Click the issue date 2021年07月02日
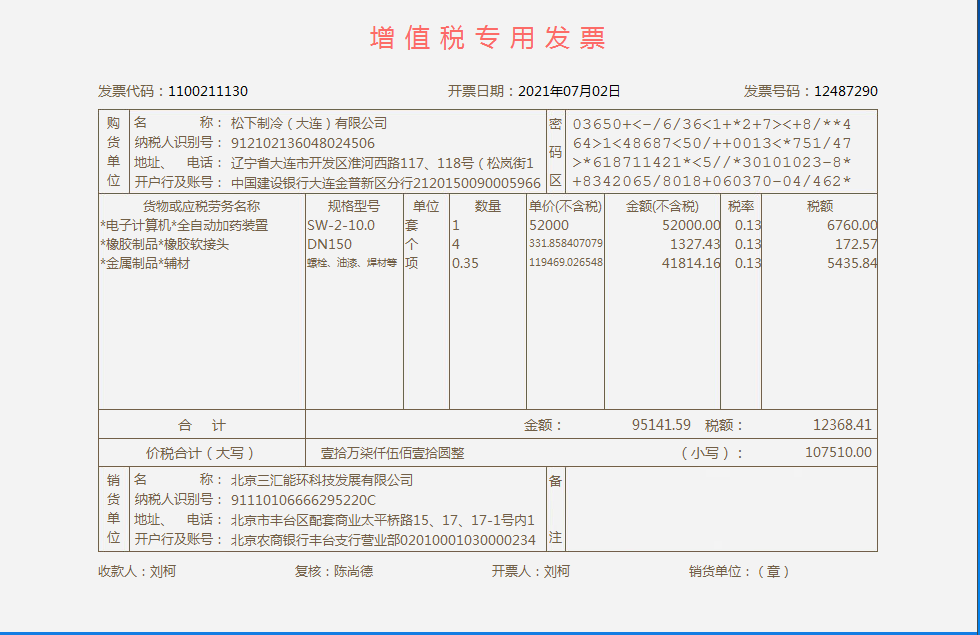The height and width of the screenshot is (635, 980). 569,91
